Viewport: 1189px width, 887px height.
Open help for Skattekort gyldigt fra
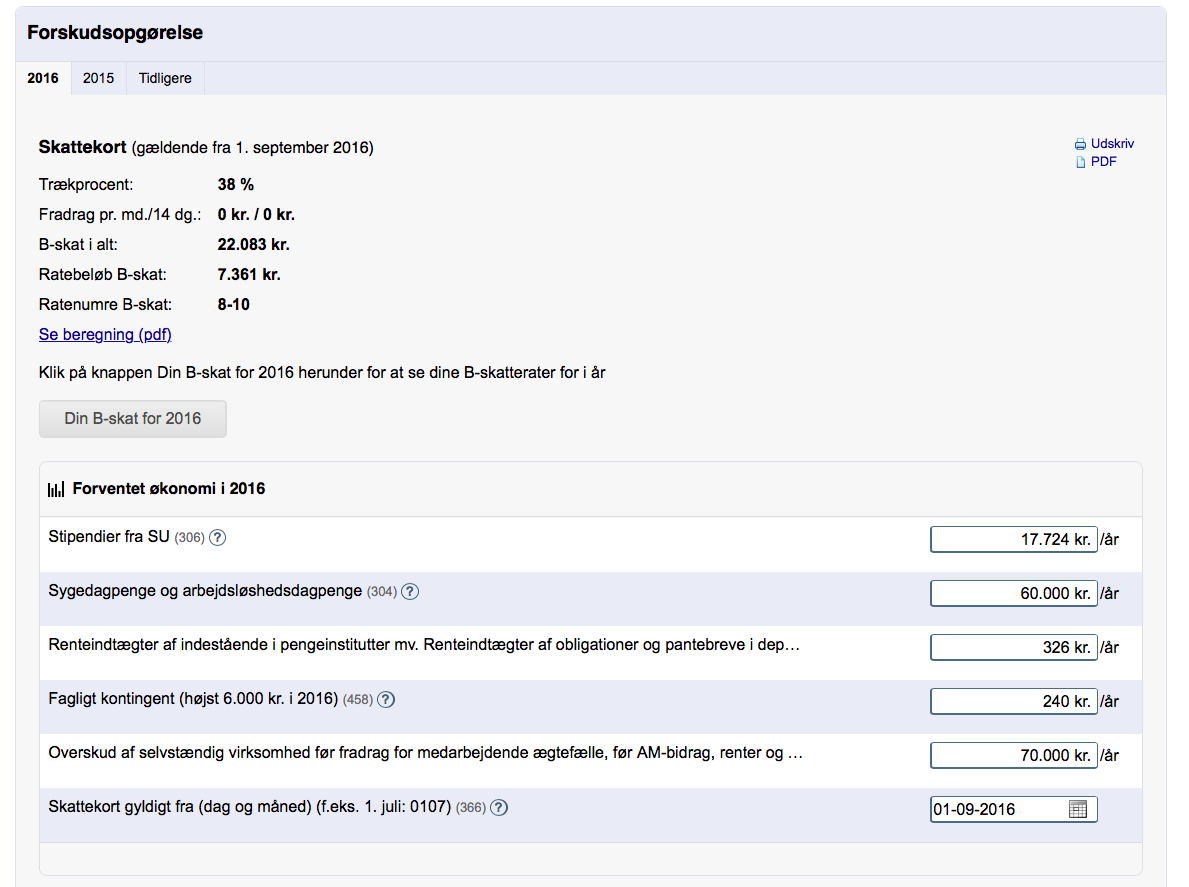tap(499, 807)
